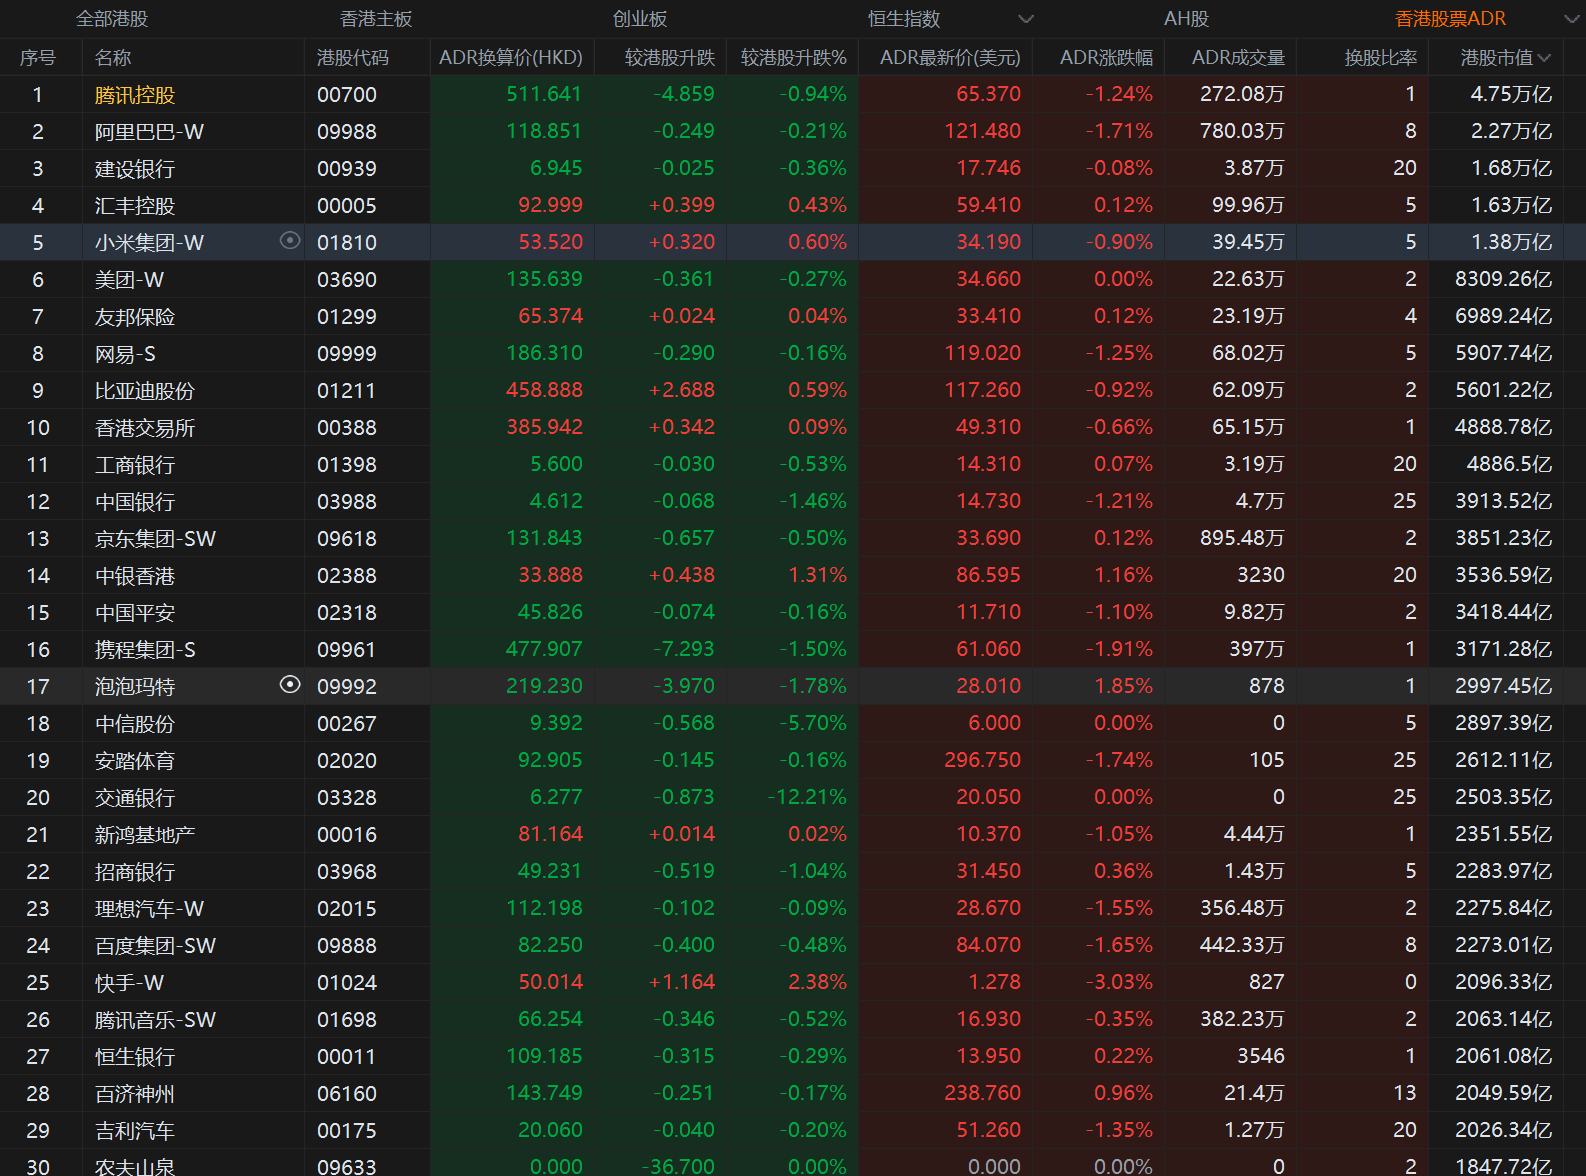Viewport: 1586px width, 1176px height.
Task: Select 招商银行 stock name
Action: click(135, 871)
